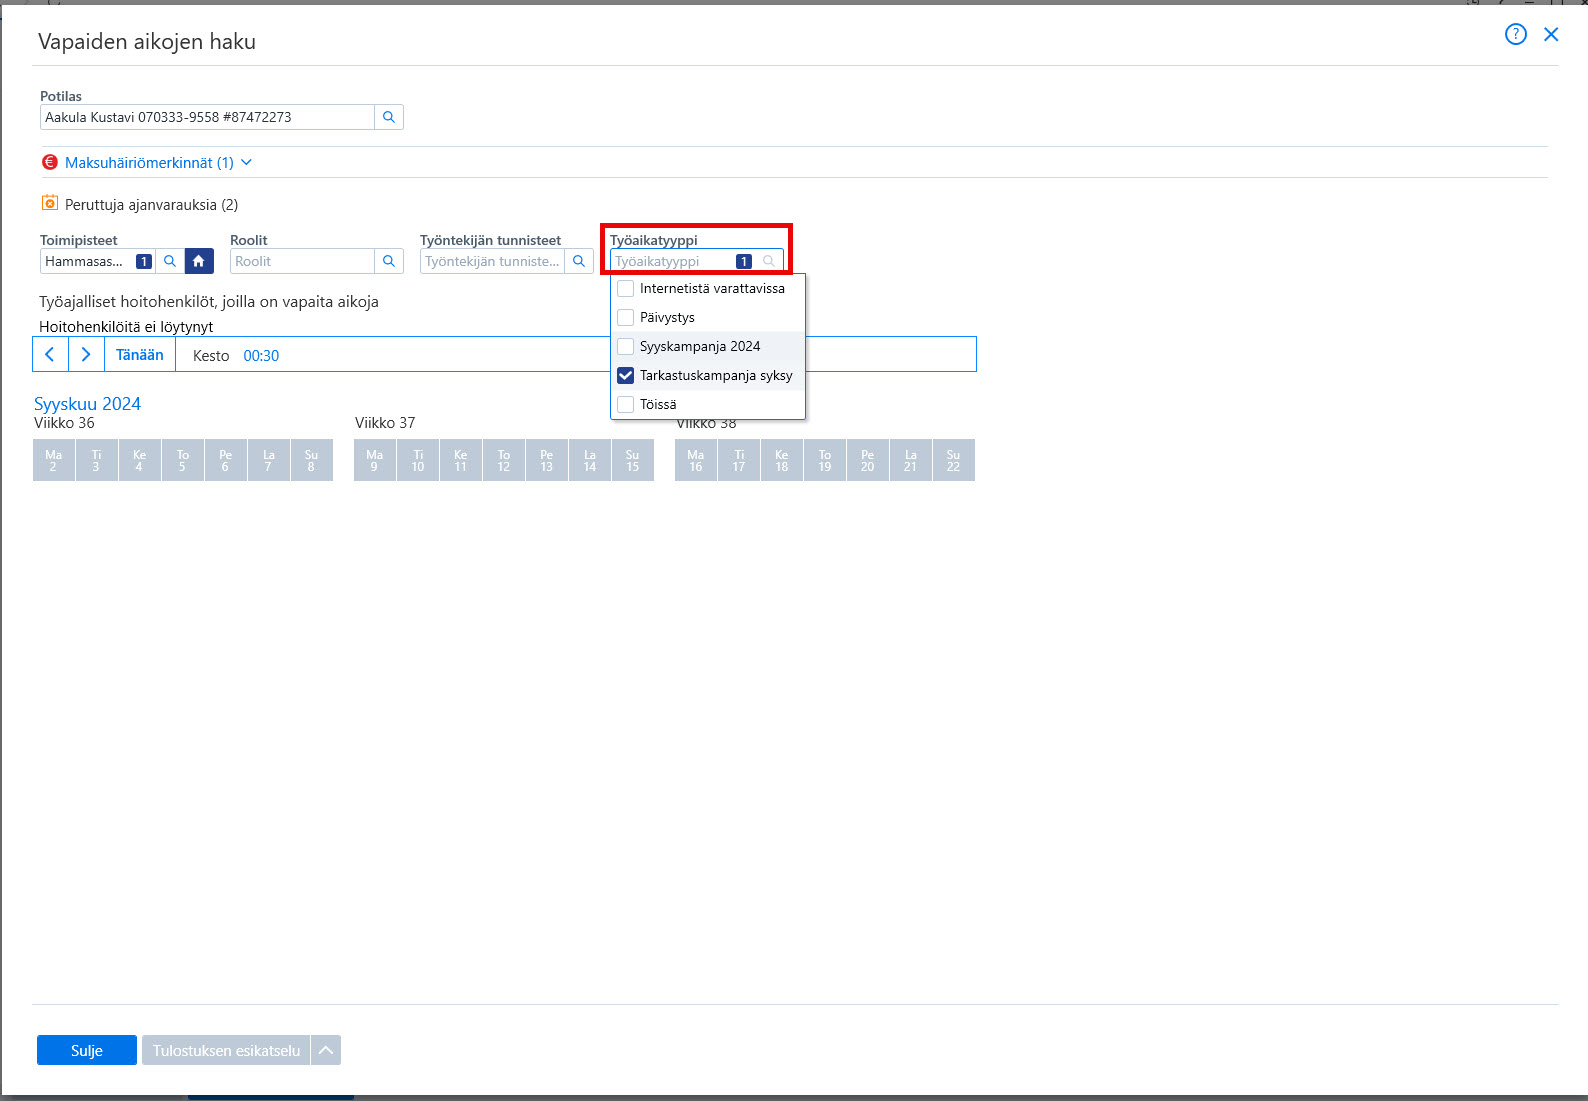Screen dimensions: 1588x1101
Task: Tick the Syyskampanja 2024 option
Action: coord(626,347)
